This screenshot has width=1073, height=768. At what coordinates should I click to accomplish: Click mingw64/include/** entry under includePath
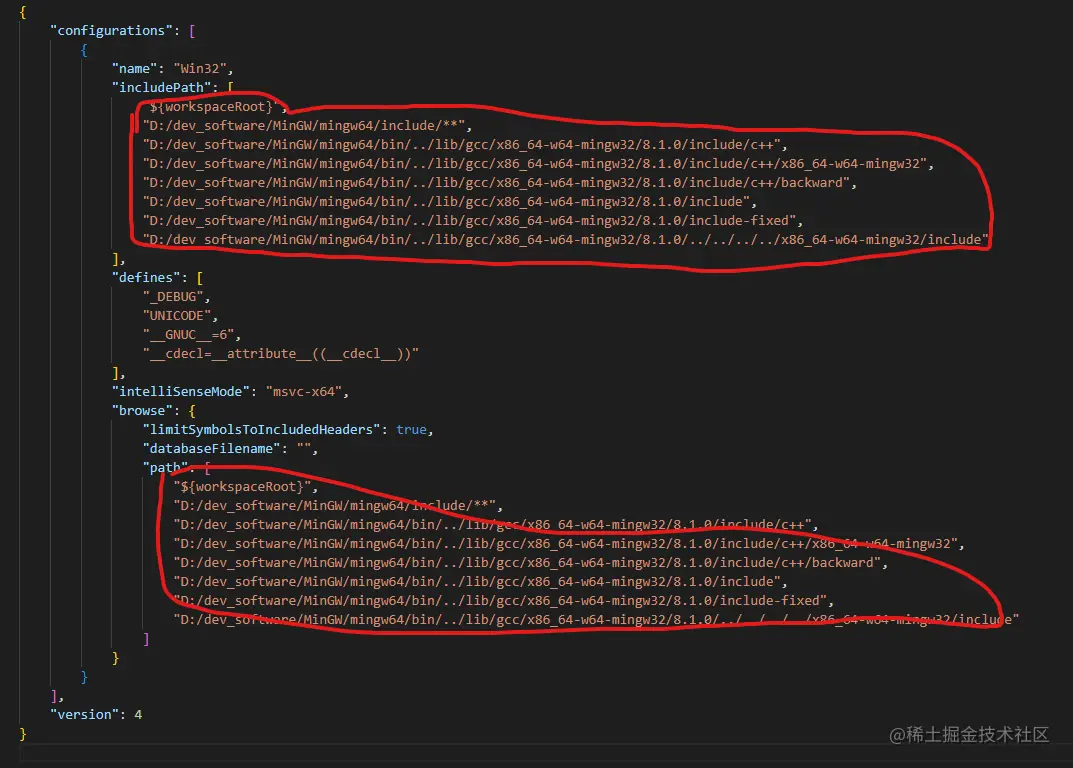point(304,126)
